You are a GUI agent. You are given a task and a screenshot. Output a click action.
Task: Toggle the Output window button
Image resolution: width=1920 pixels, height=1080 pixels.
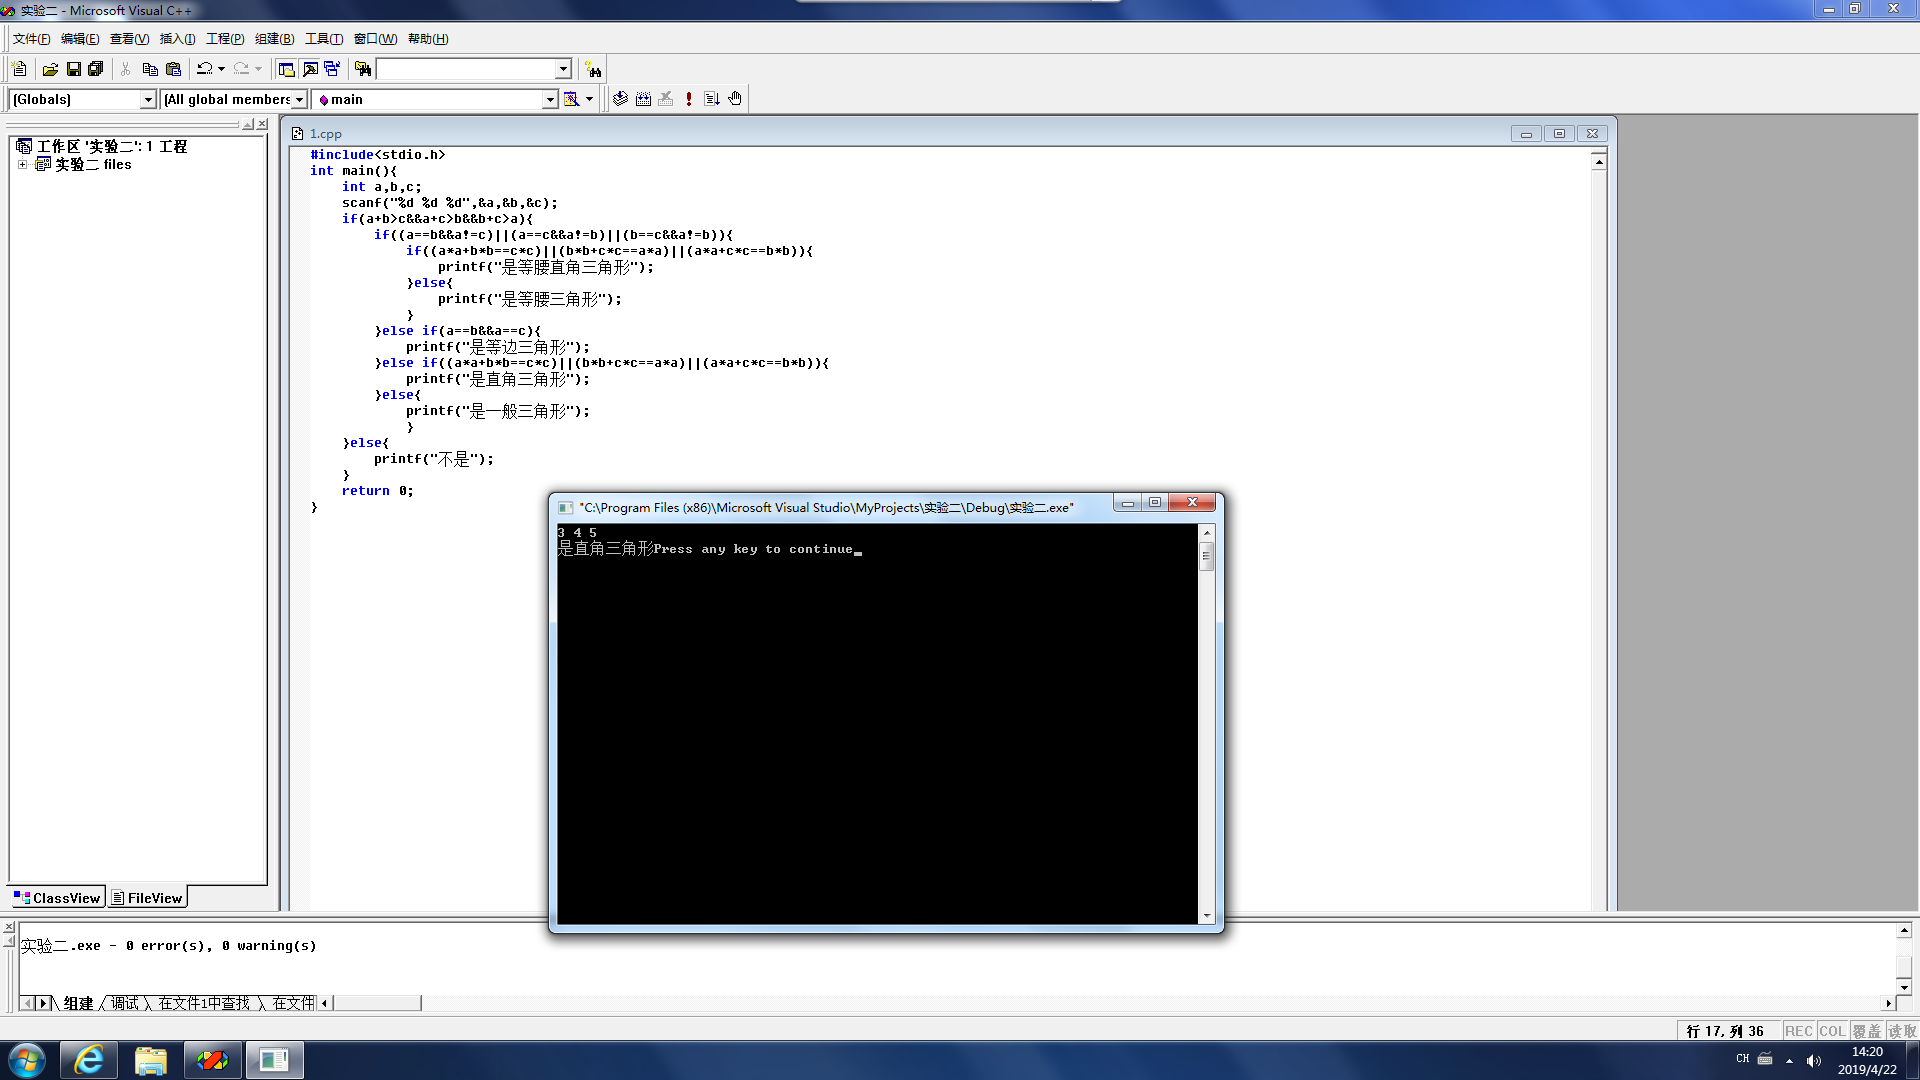point(310,69)
